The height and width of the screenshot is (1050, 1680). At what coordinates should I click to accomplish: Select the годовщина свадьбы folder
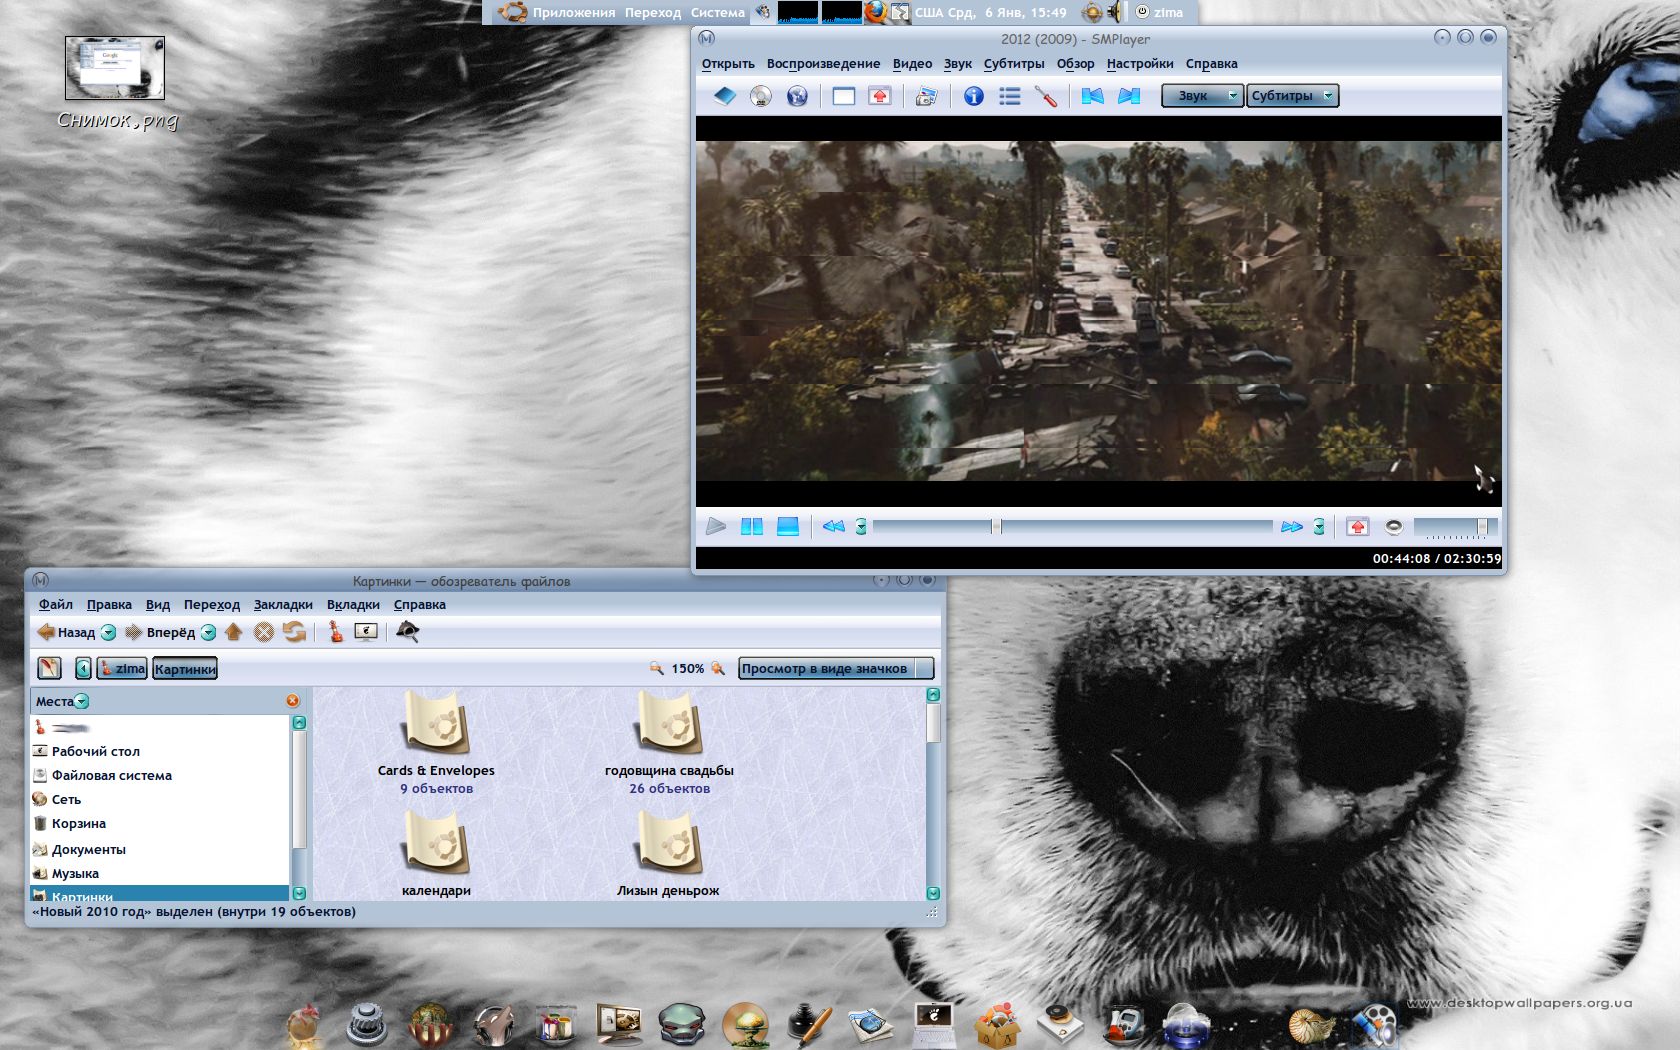(x=669, y=742)
